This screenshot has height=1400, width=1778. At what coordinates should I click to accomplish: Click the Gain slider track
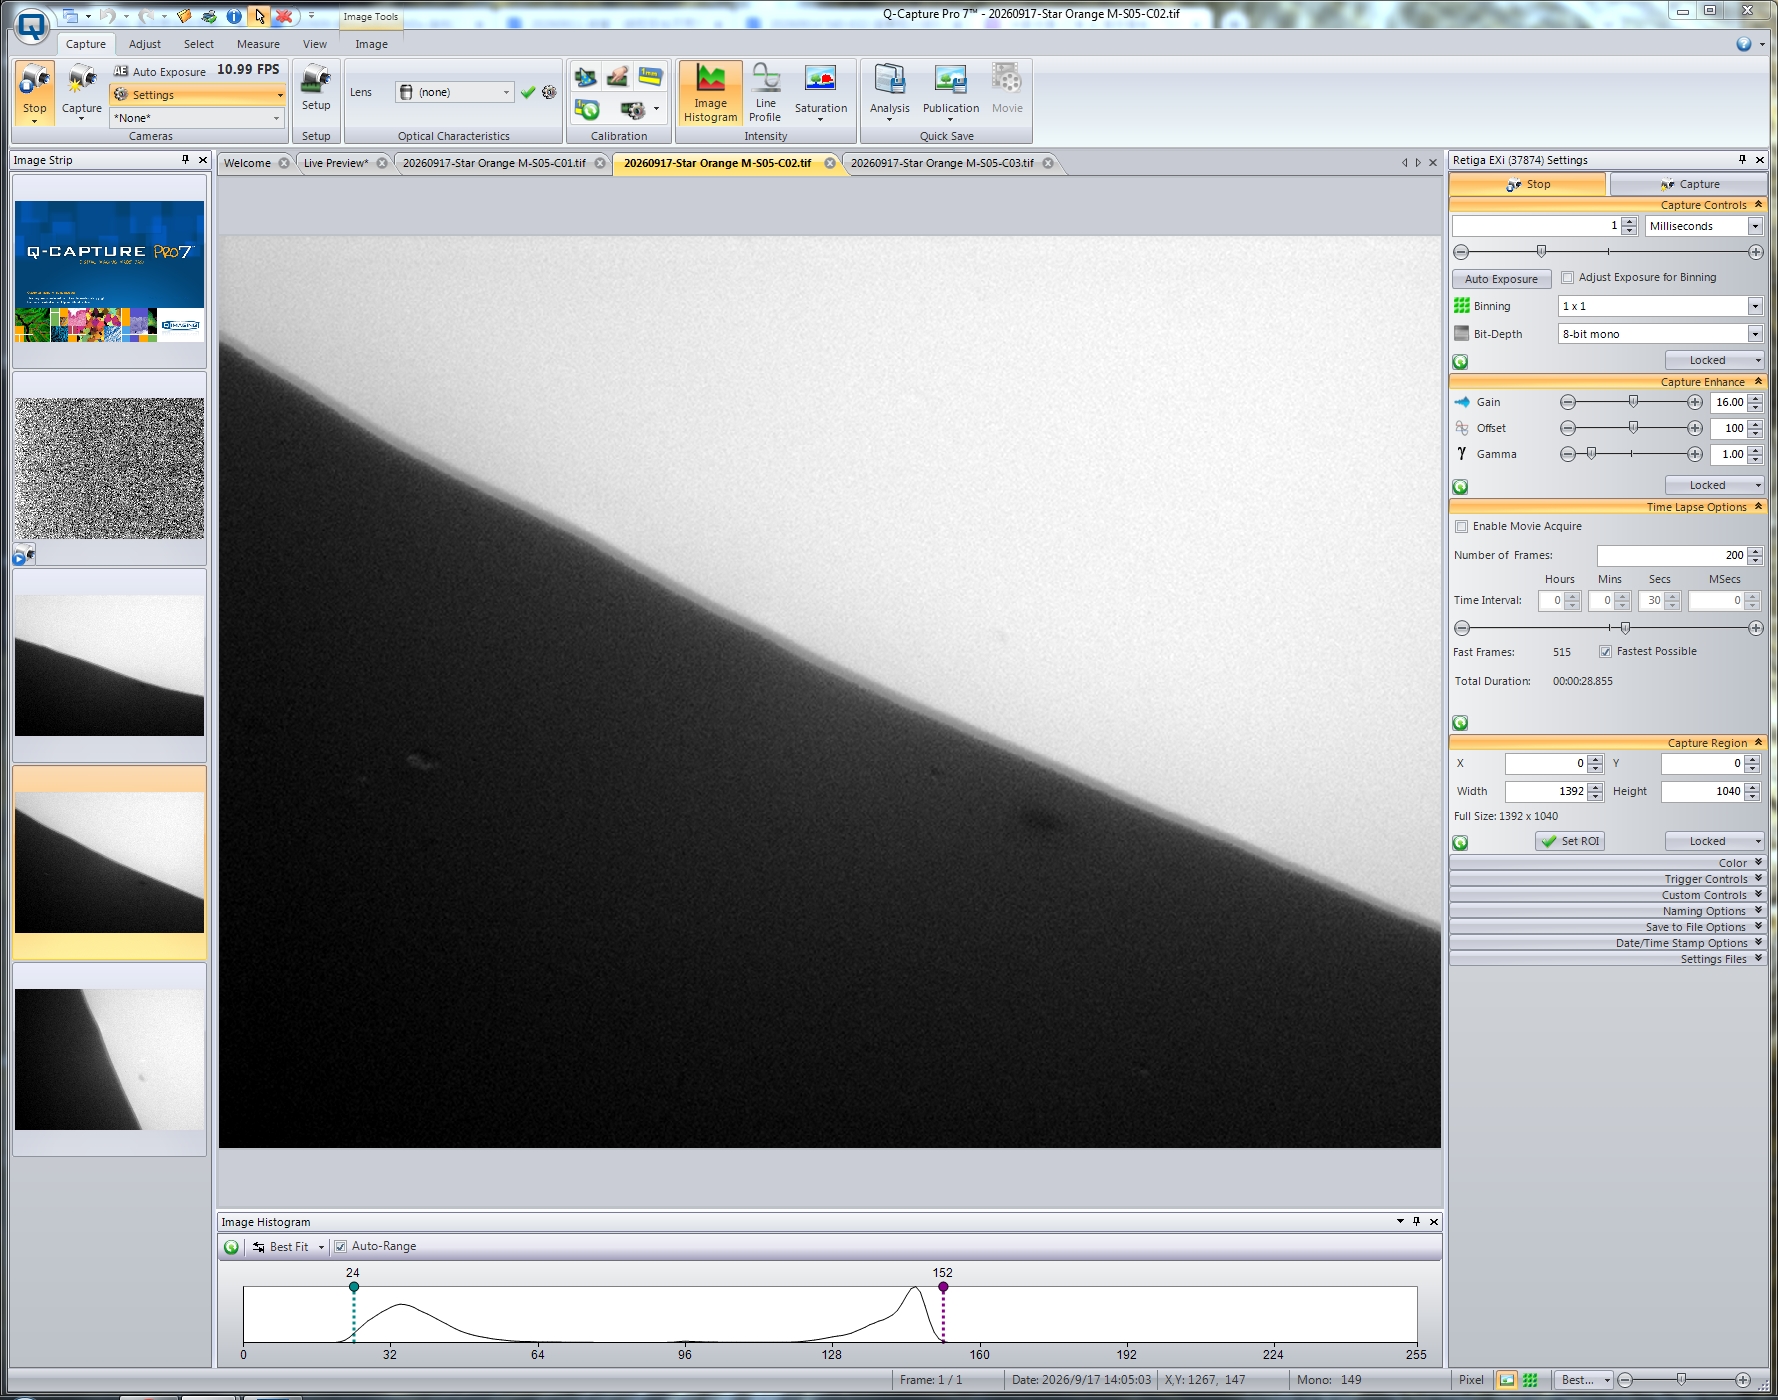[x=1631, y=402]
